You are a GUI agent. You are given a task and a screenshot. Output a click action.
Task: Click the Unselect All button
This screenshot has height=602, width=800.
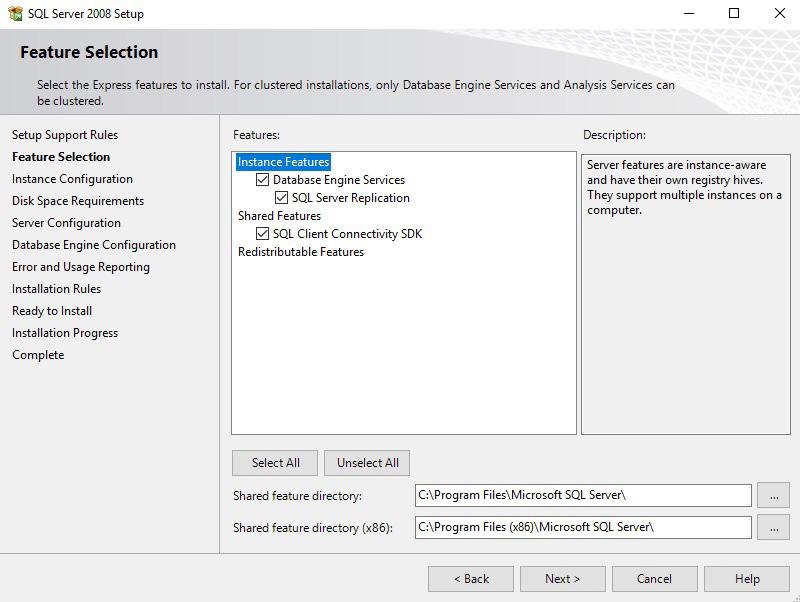[x=367, y=463]
